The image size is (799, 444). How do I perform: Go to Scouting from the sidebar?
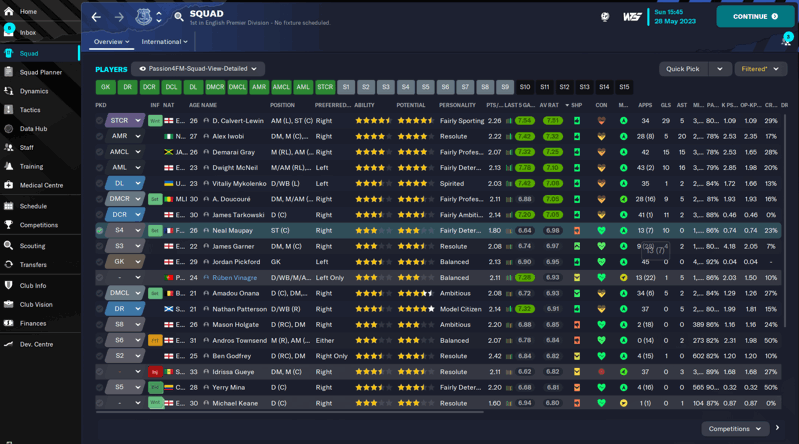[x=32, y=245]
